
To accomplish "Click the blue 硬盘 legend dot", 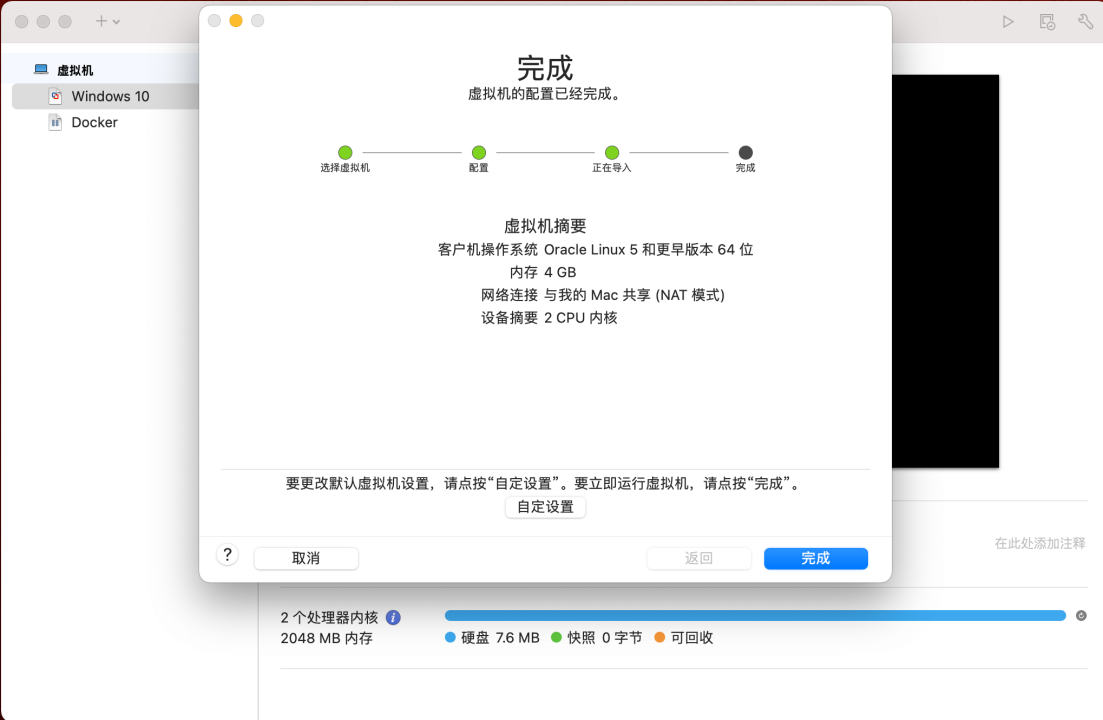I will [450, 638].
